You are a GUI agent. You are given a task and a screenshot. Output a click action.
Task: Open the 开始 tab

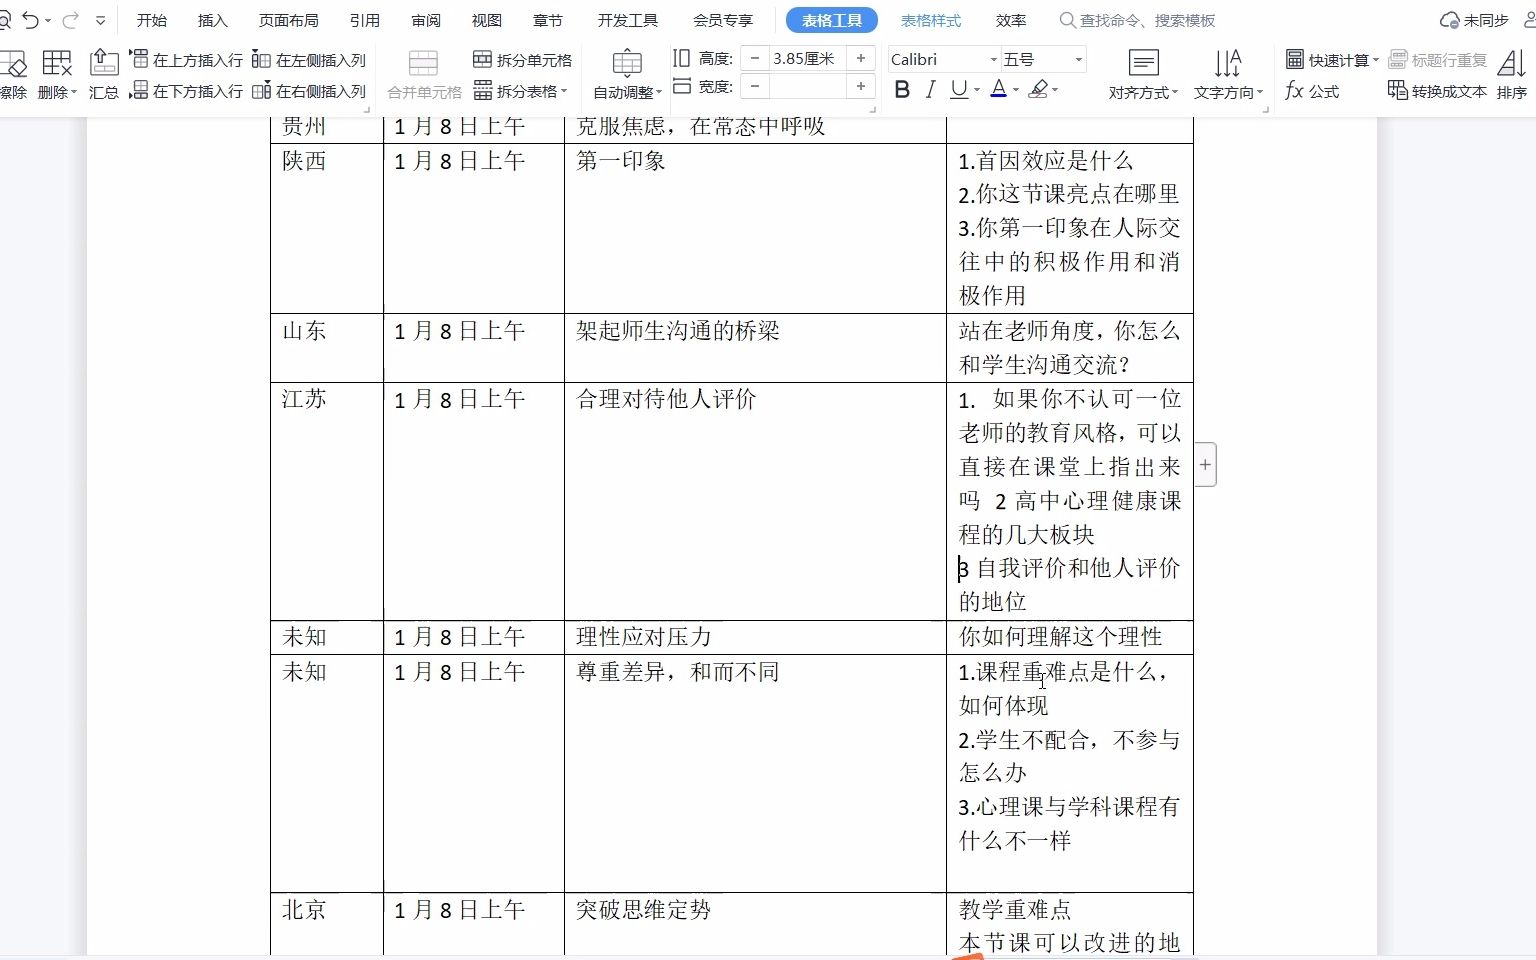coord(152,20)
